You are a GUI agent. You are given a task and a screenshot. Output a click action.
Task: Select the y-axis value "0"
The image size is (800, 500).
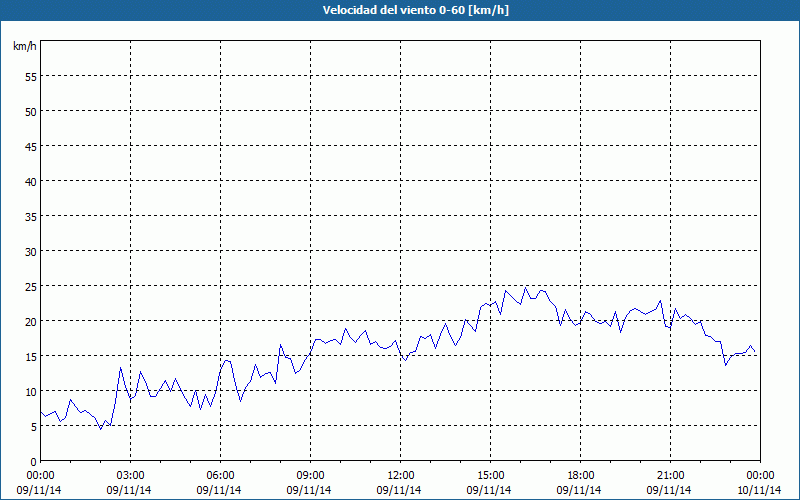coord(34,461)
